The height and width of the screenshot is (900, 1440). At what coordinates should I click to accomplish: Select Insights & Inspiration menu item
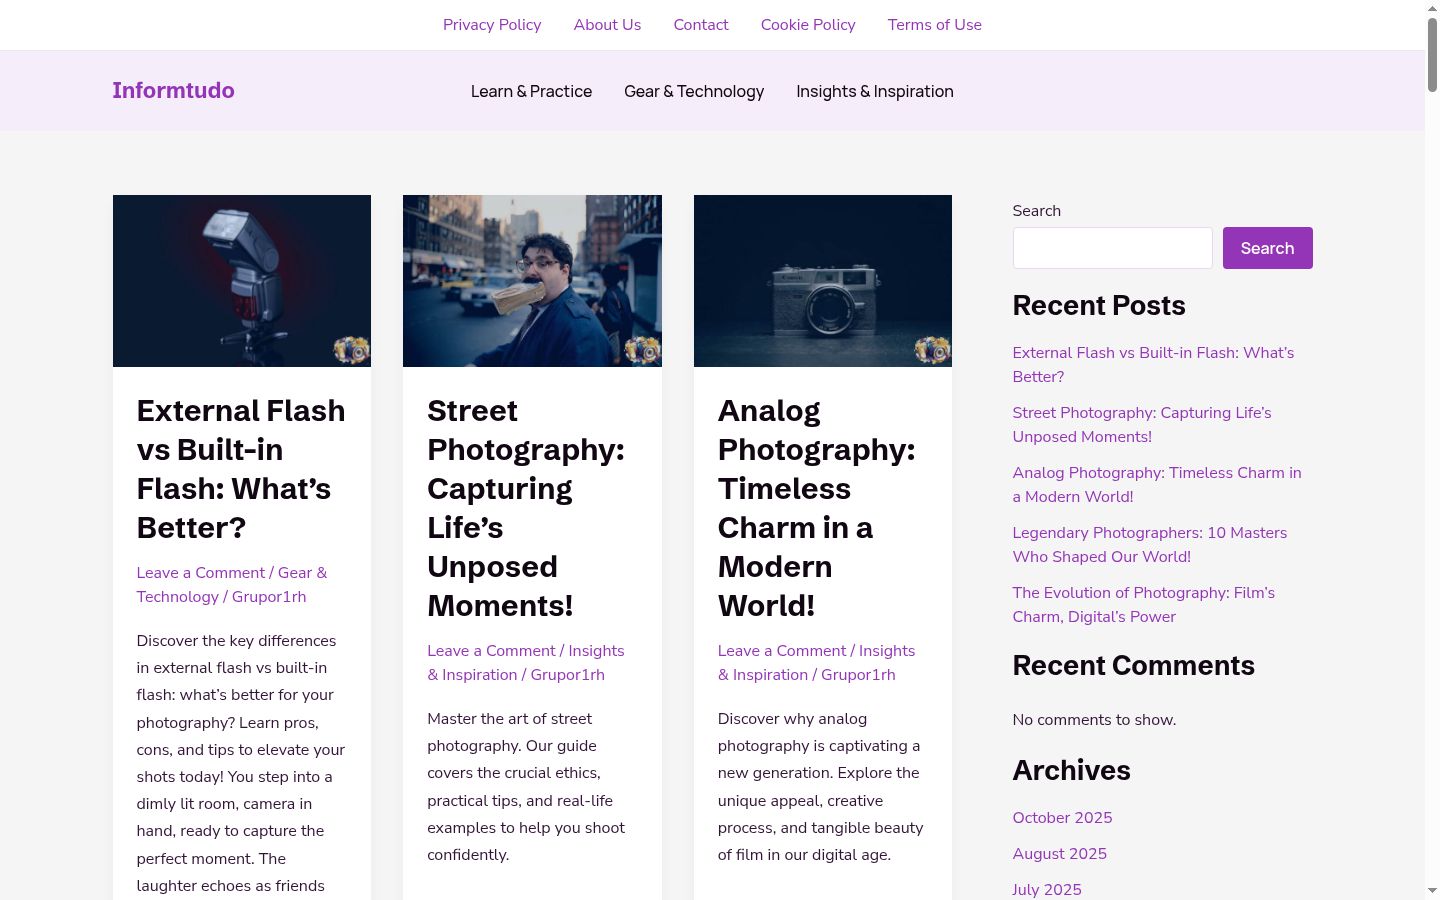tap(875, 91)
